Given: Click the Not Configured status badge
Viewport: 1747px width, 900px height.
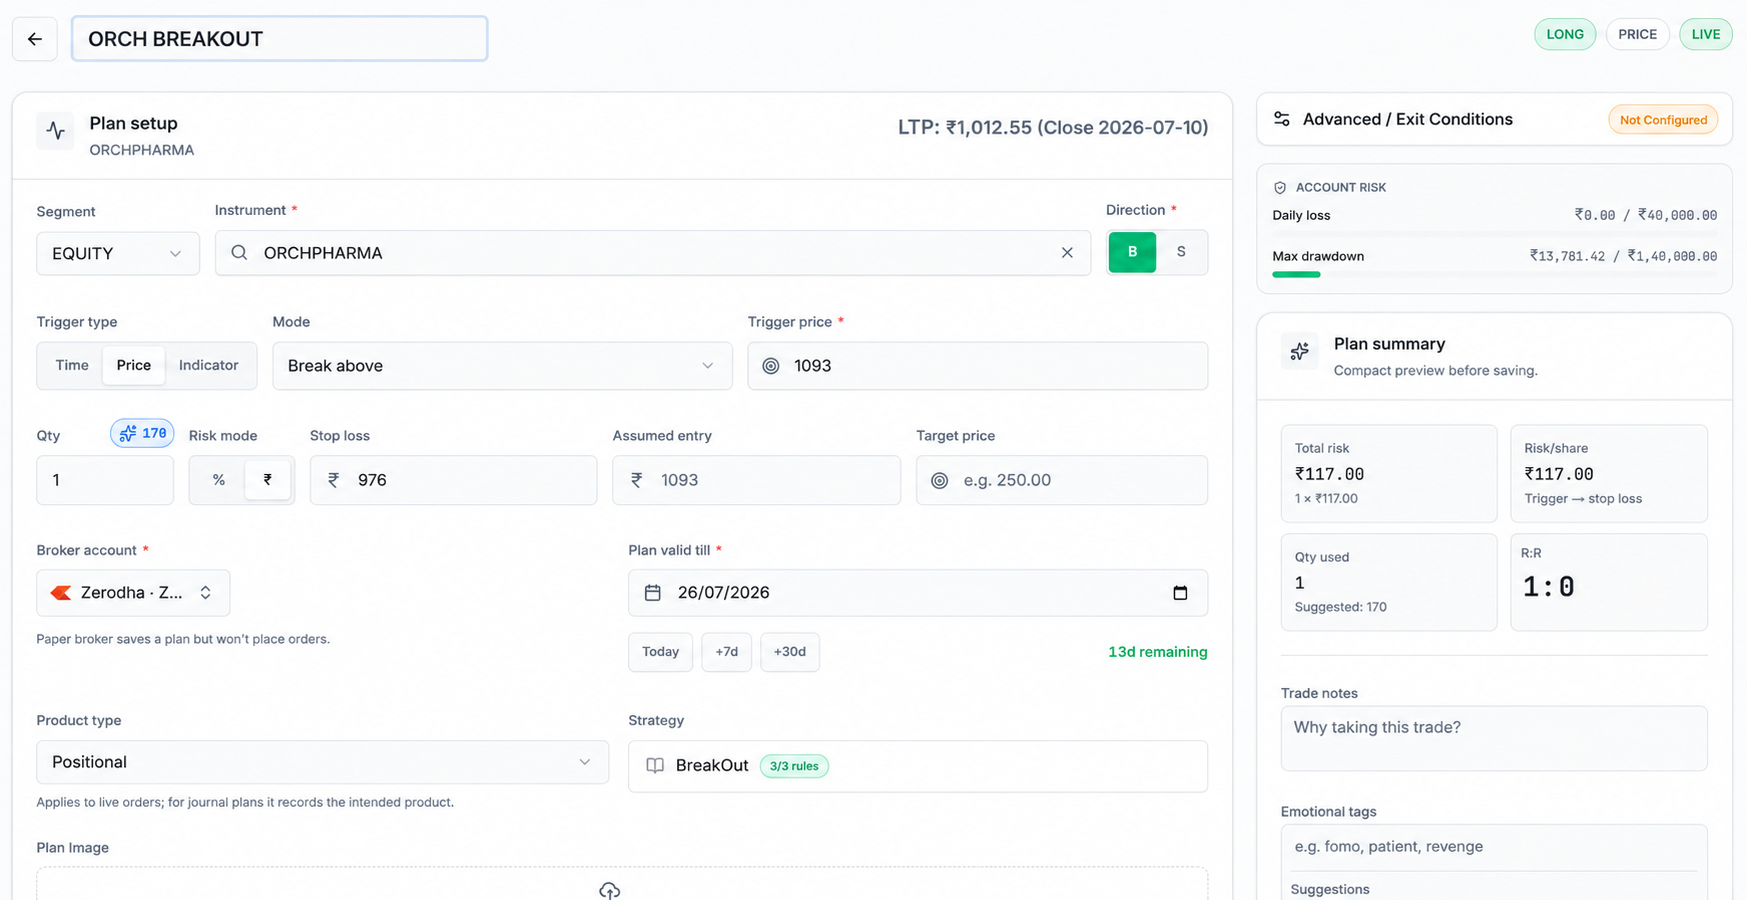Looking at the screenshot, I should [x=1663, y=120].
